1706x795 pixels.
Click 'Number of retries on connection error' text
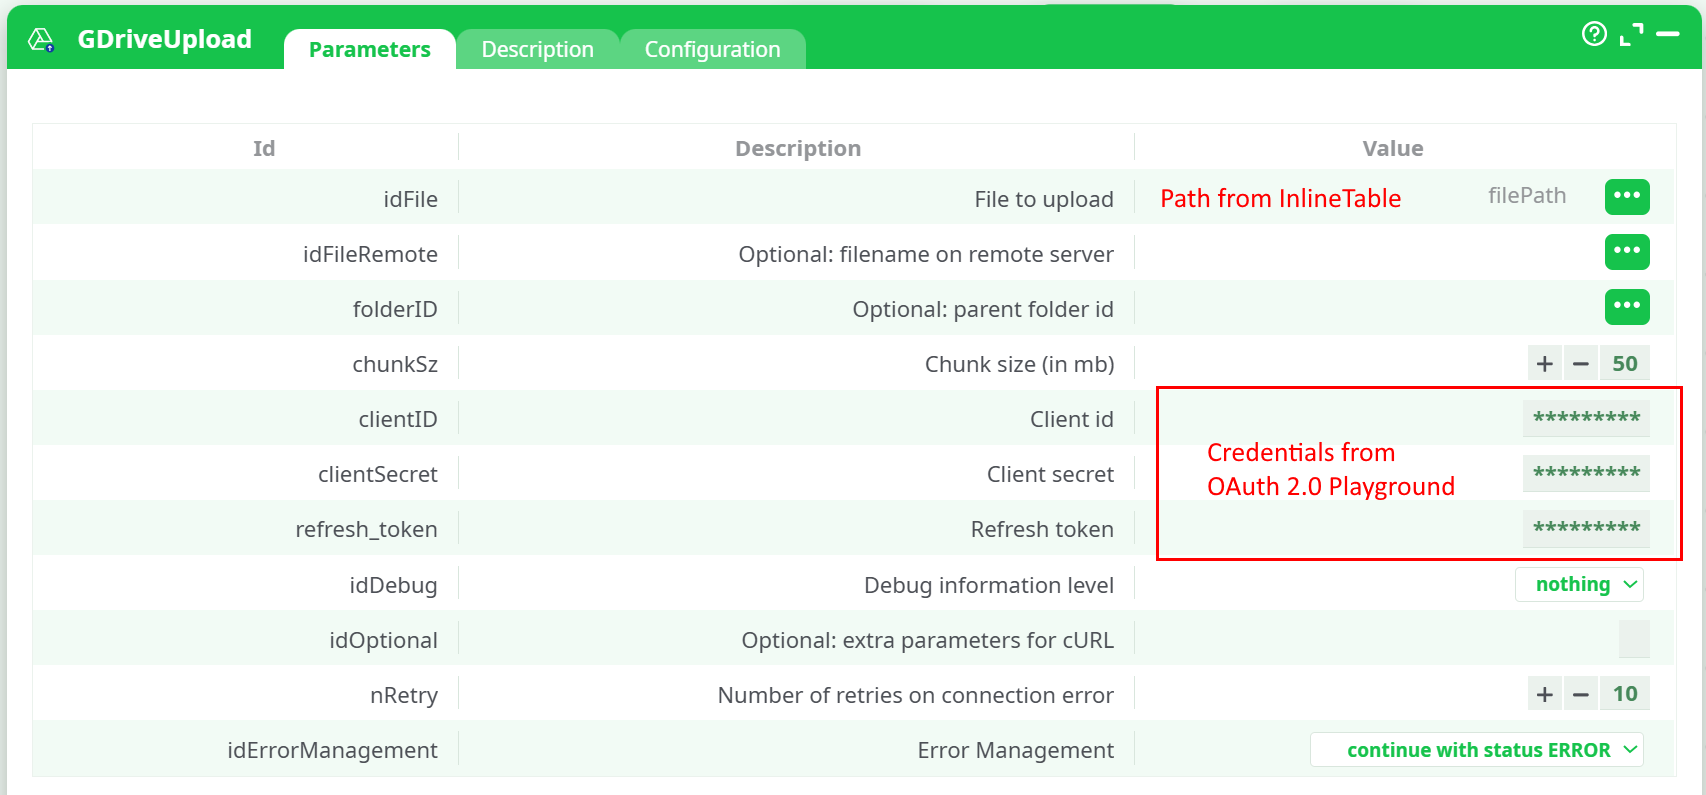pos(916,695)
